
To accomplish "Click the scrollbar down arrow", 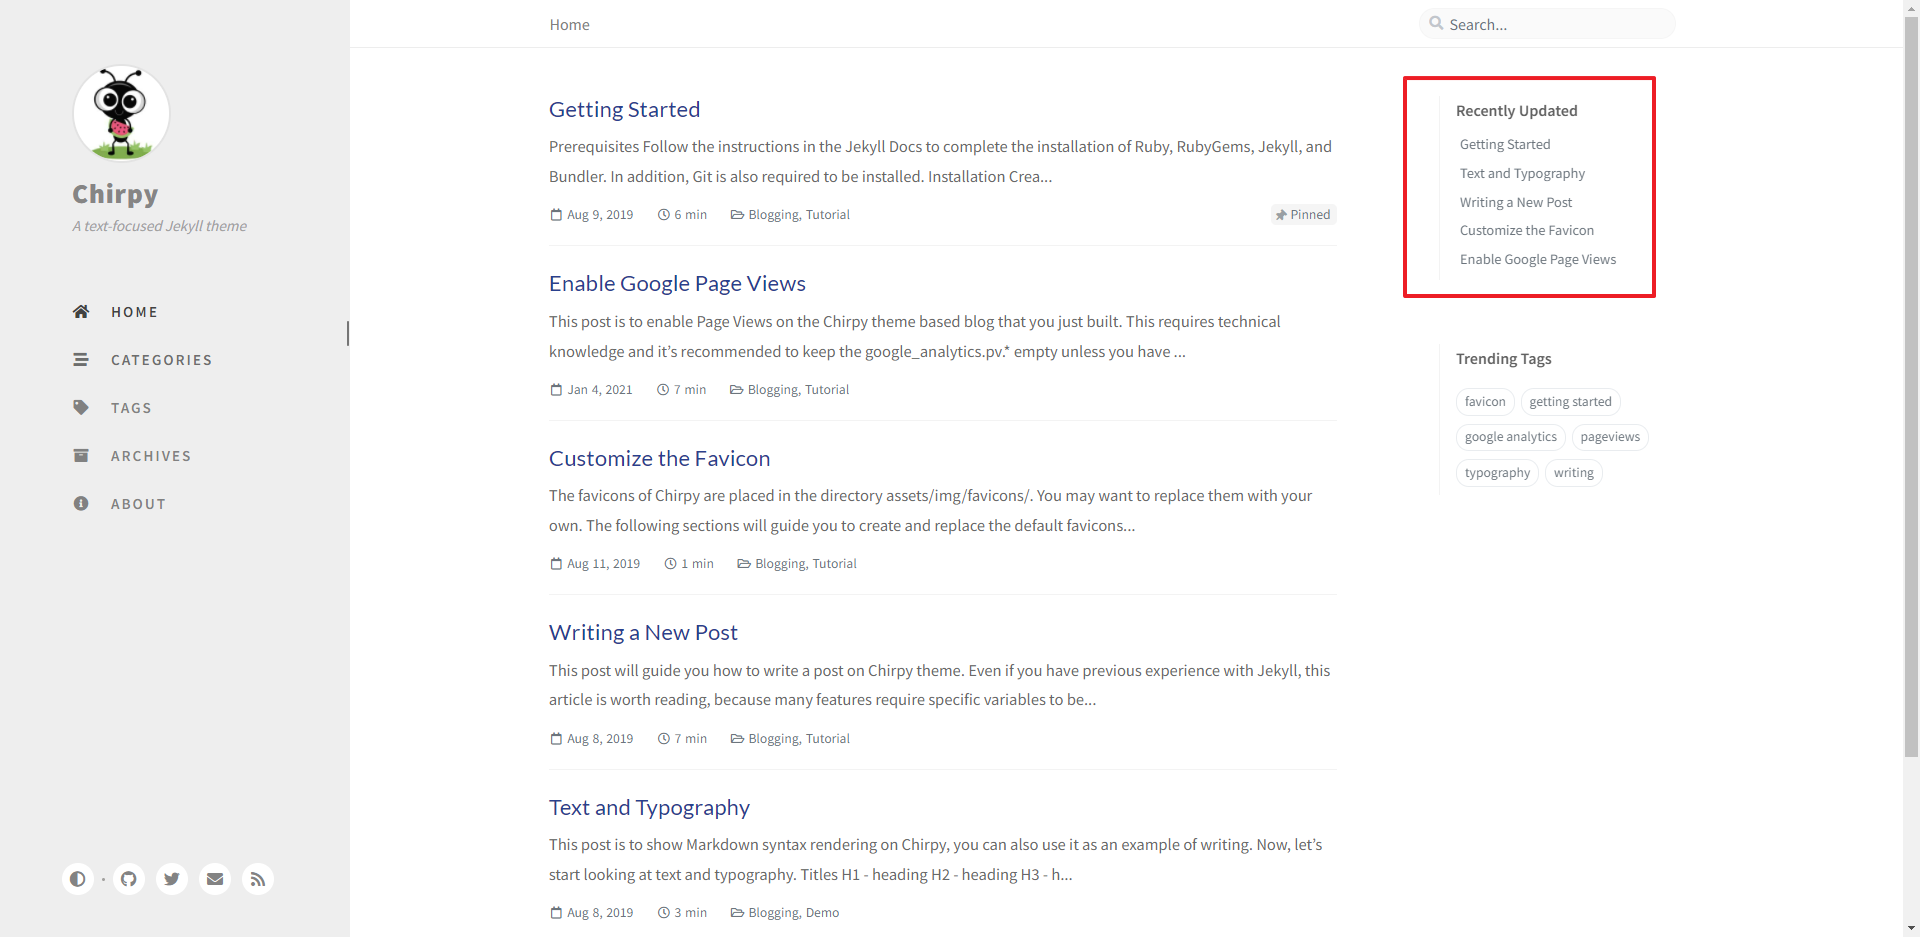I will [1911, 928].
